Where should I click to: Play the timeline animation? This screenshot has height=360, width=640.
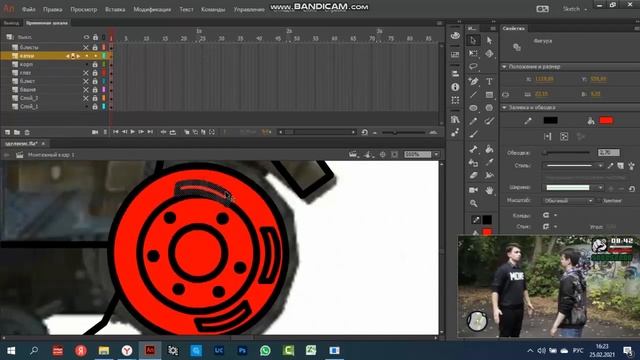click(133, 132)
